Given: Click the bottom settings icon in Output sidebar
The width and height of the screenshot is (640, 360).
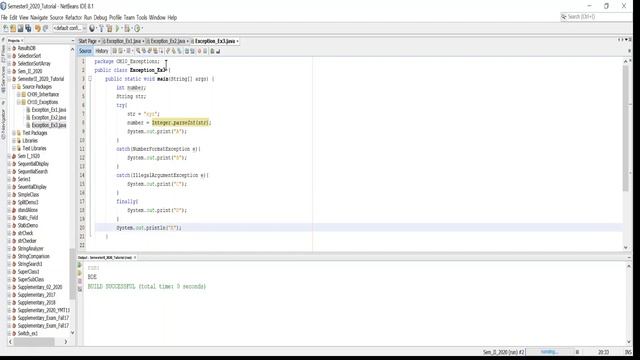Looking at the screenshot, I should [x=80, y=289].
